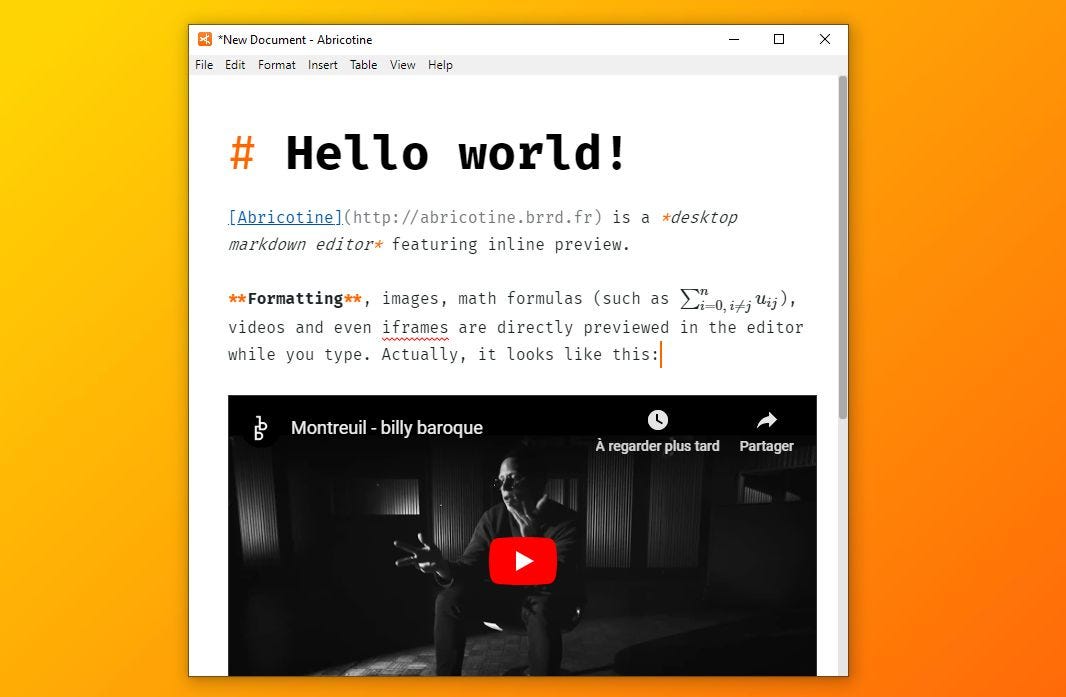Viewport: 1066px width, 697px height.
Task: Follow the Abricotine hyperlink
Action: tap(285, 217)
